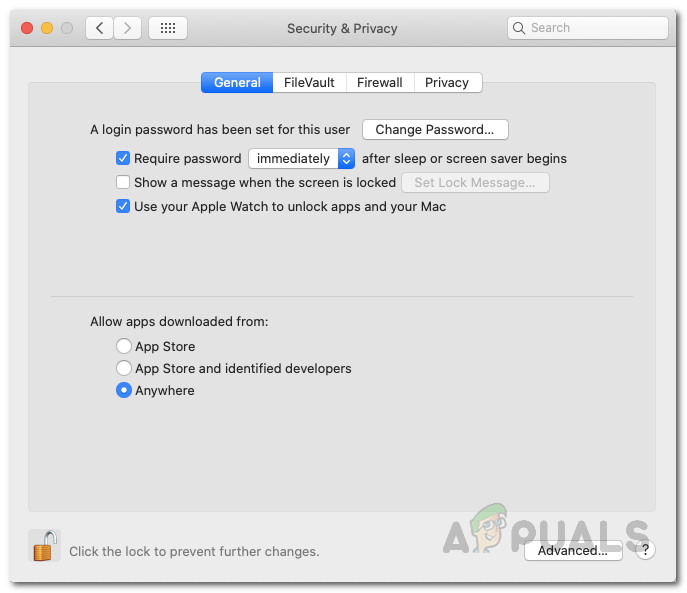
Task: Click the magnifying glass search icon
Action: tap(519, 28)
